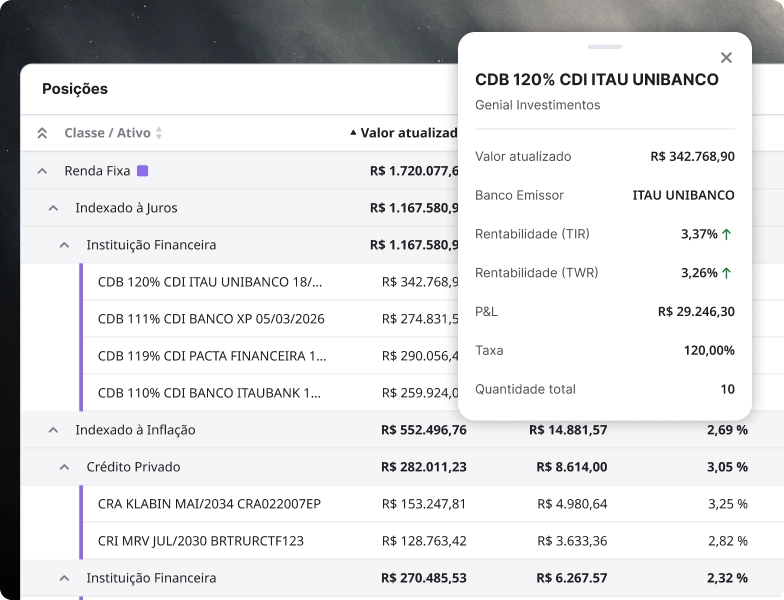Collapse the Indexado à Inflação group
Image resolution: width=784 pixels, height=600 pixels.
click(54, 430)
